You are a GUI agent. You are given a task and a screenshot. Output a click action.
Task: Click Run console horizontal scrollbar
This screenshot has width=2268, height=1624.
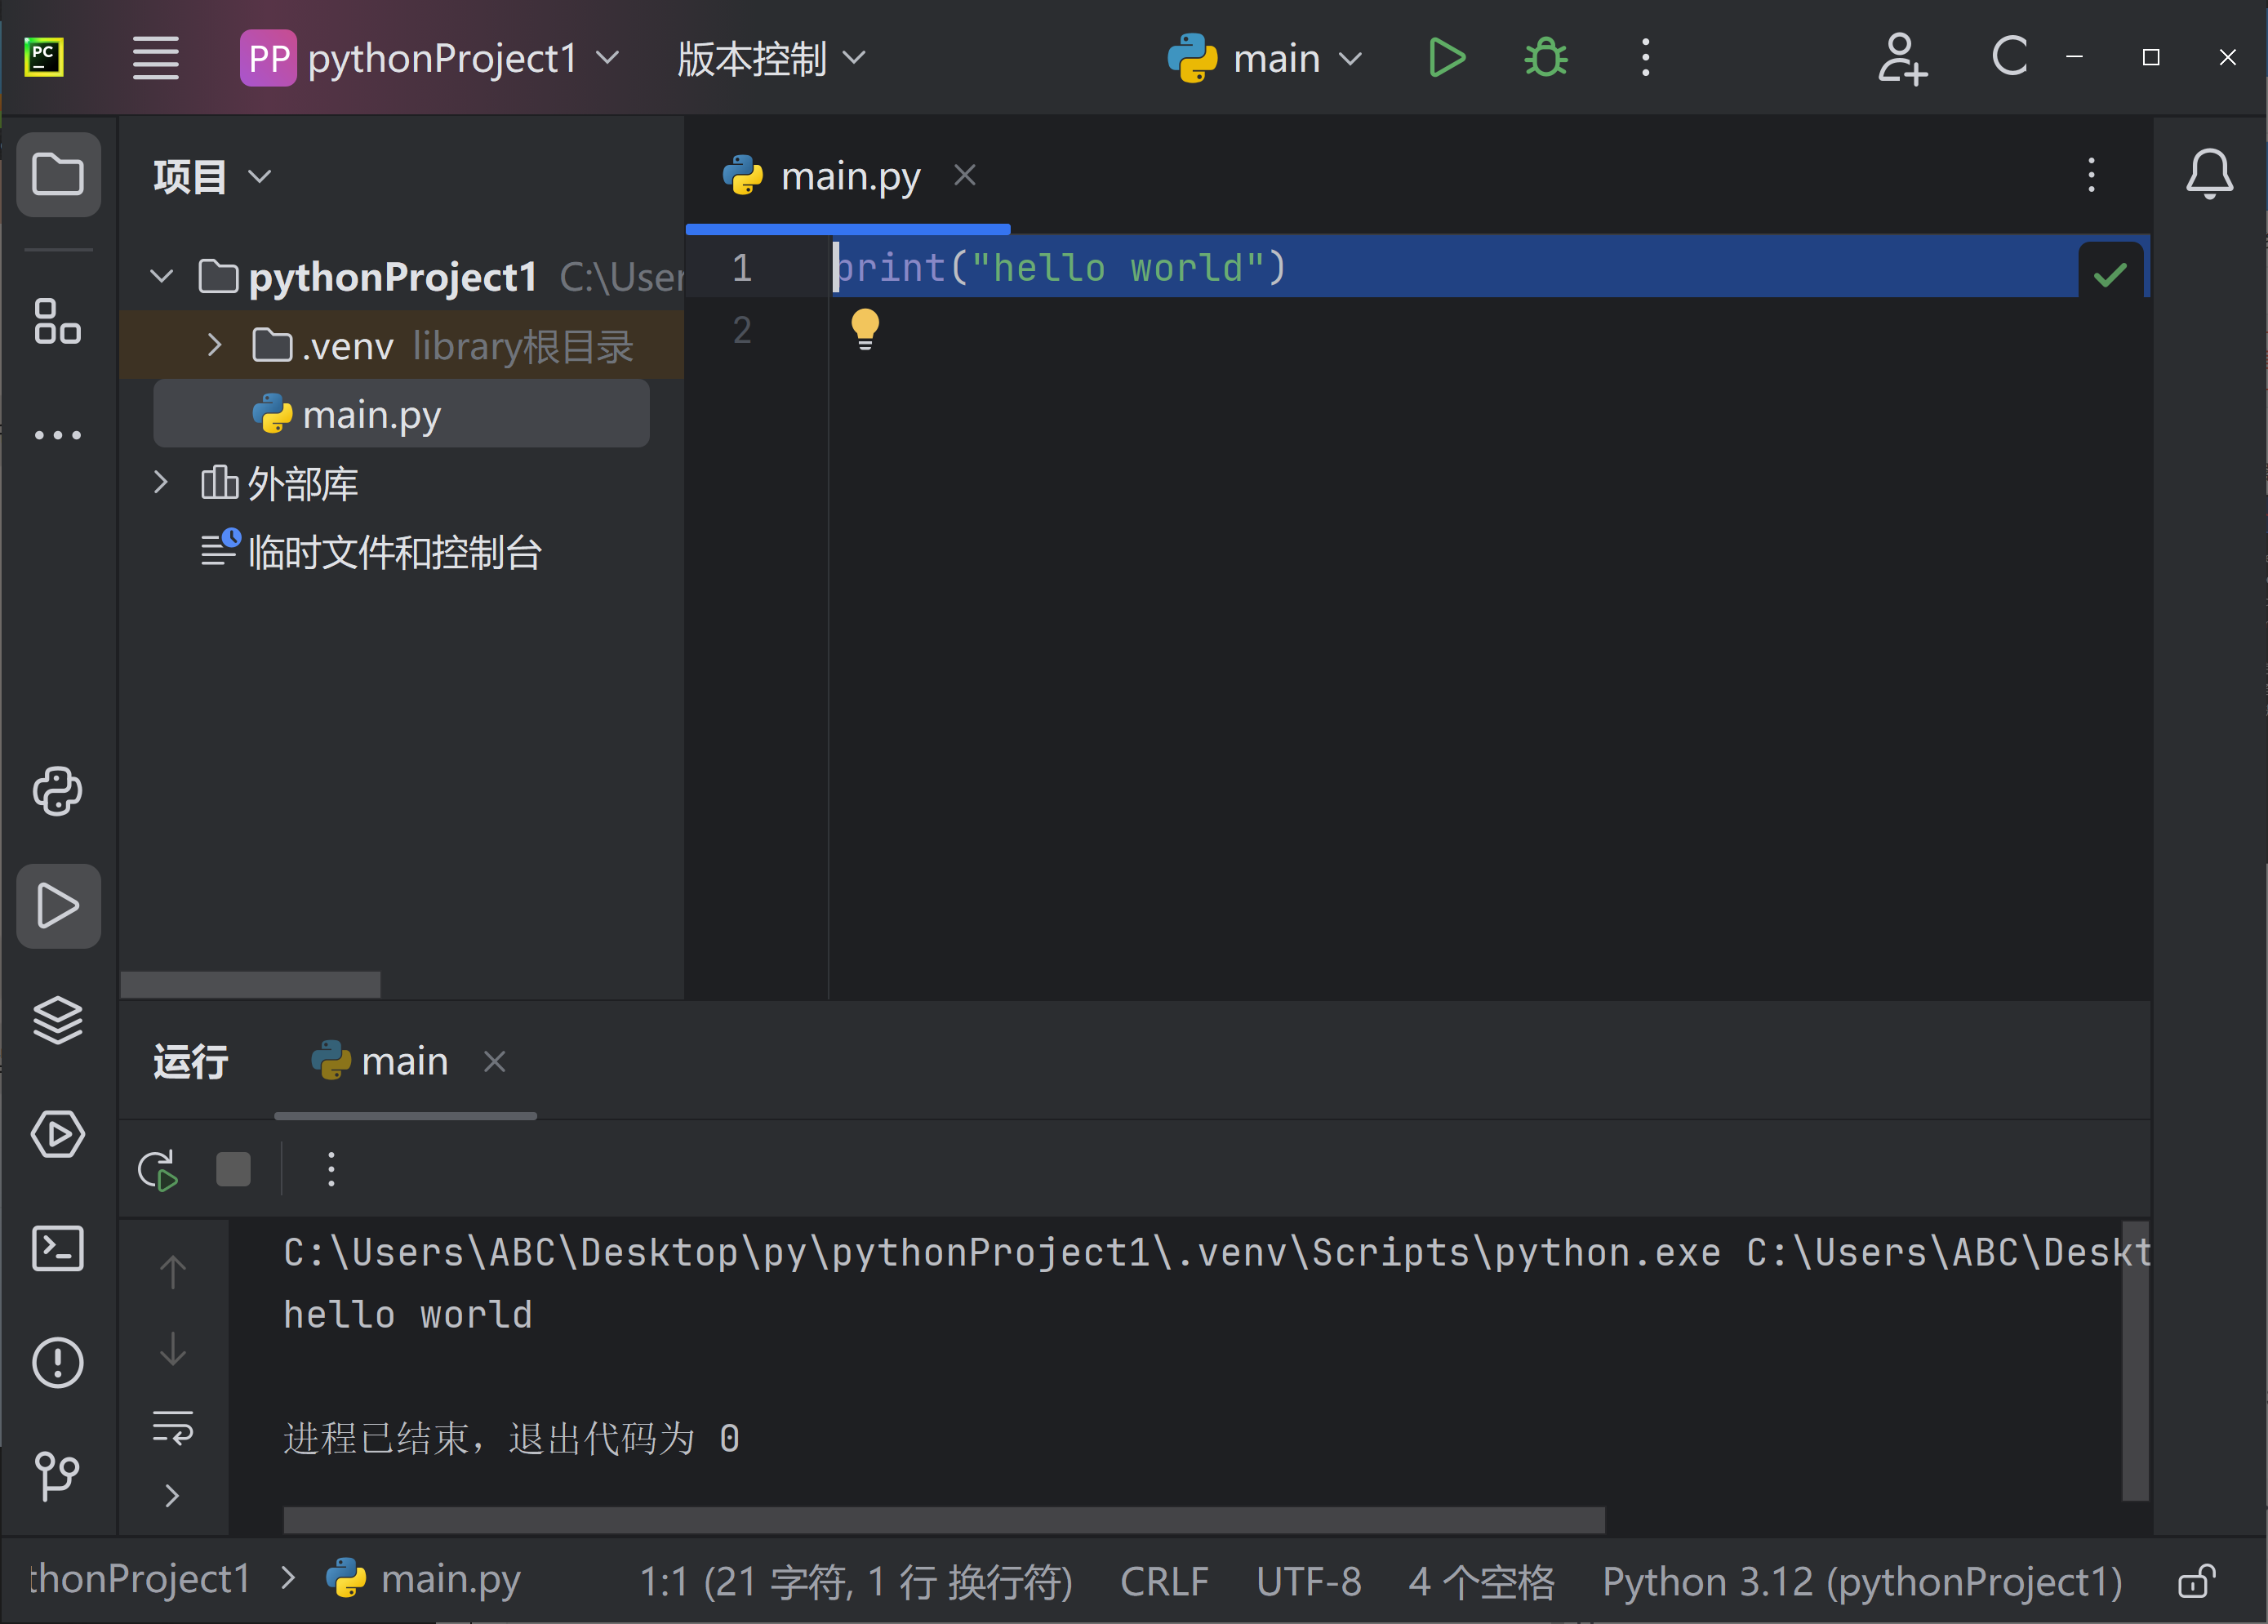tap(944, 1520)
